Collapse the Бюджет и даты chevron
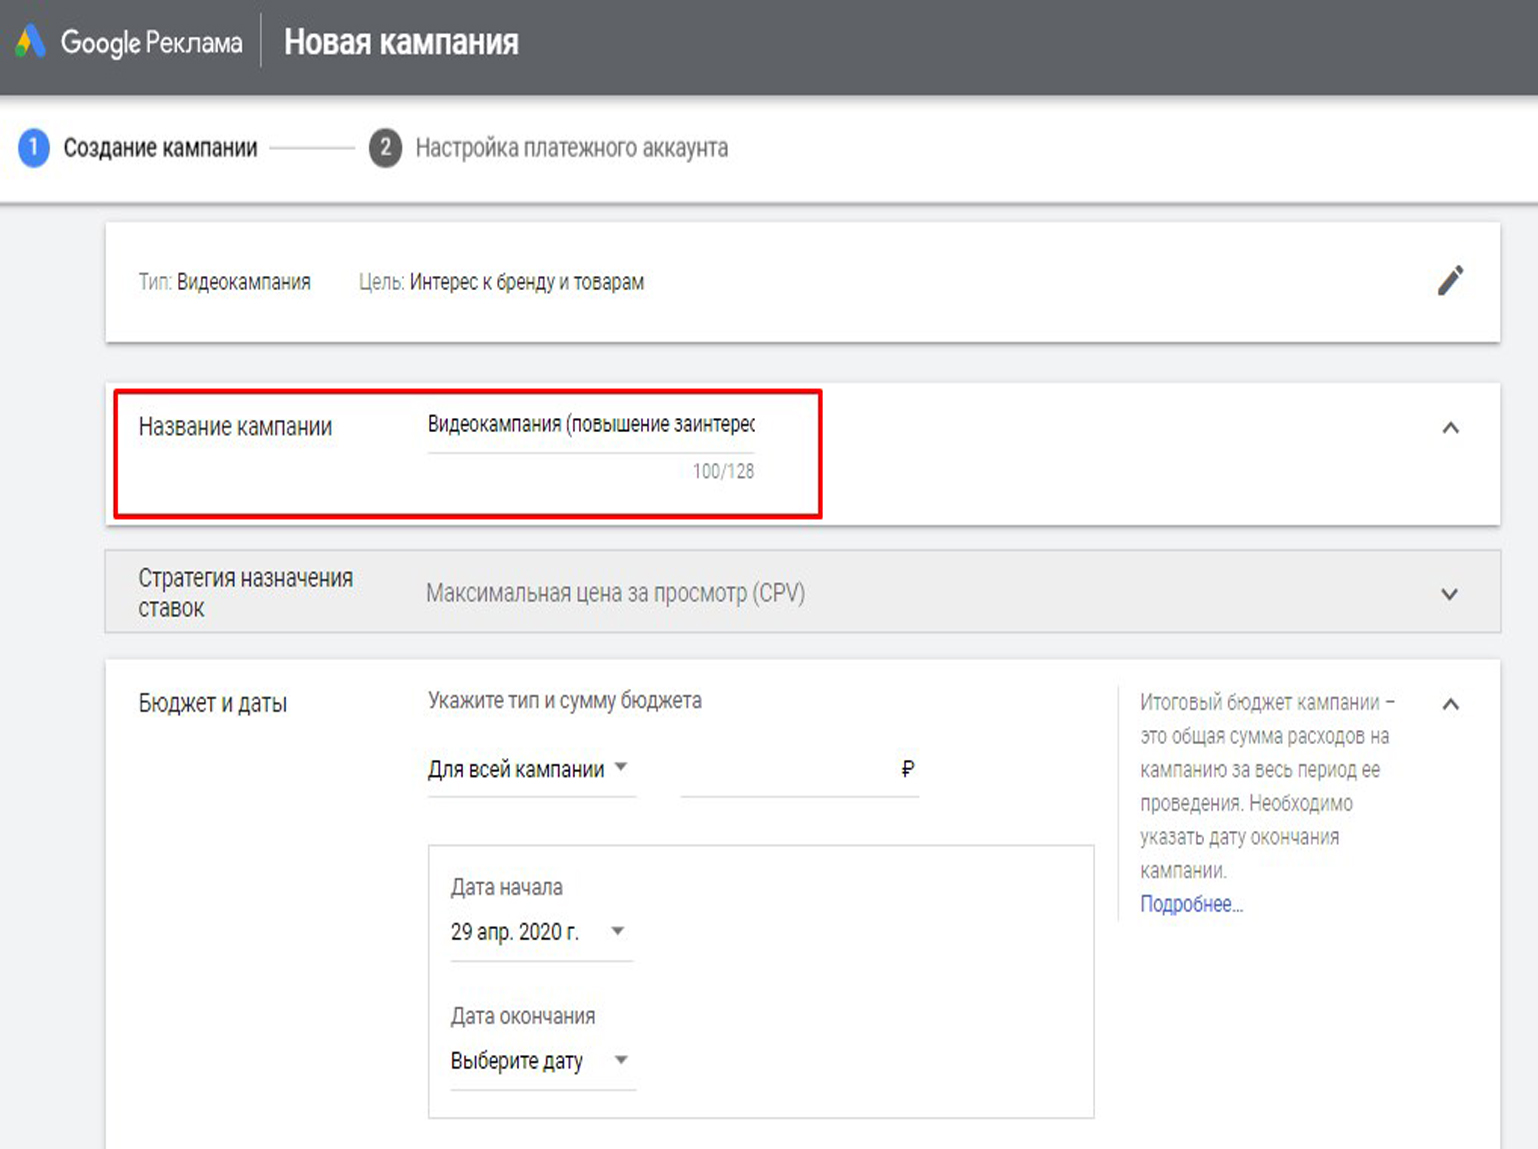Screen dimensions: 1538x1149 pyautogui.click(x=1450, y=704)
